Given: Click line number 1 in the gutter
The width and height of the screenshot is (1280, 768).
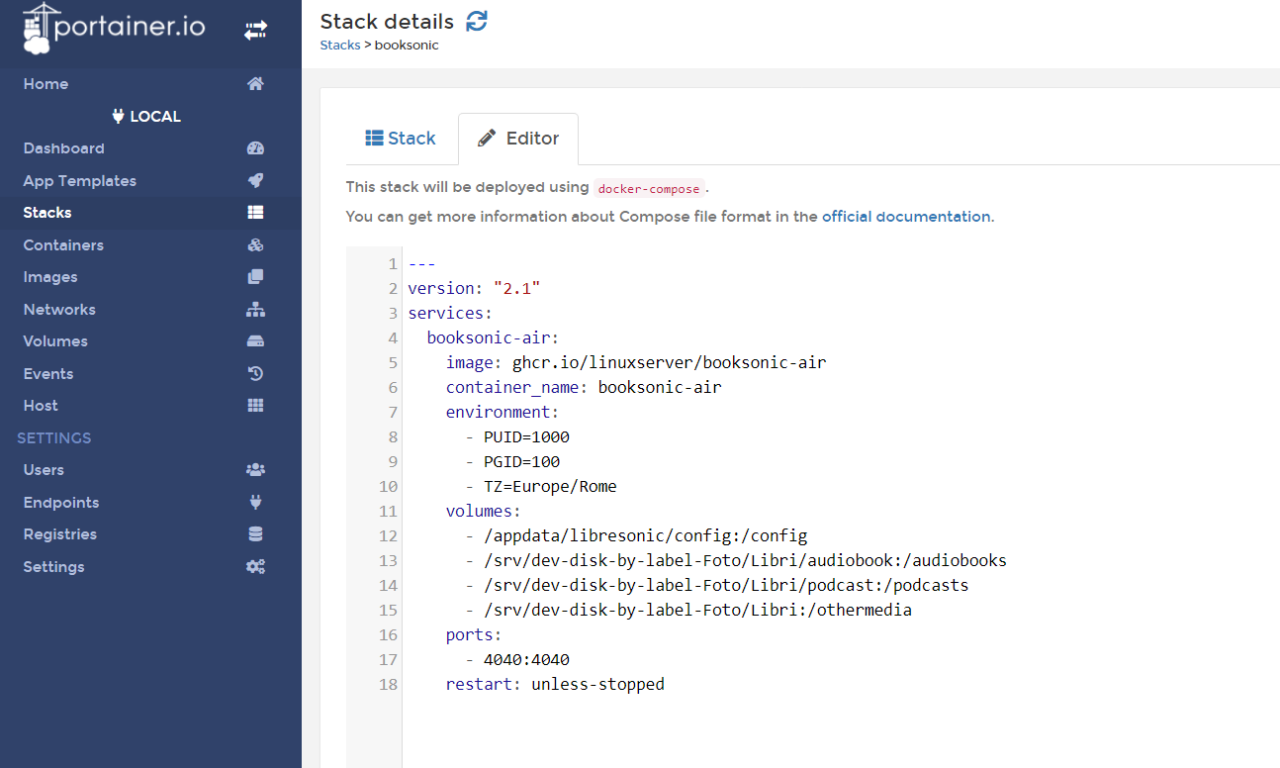Looking at the screenshot, I should [x=393, y=264].
